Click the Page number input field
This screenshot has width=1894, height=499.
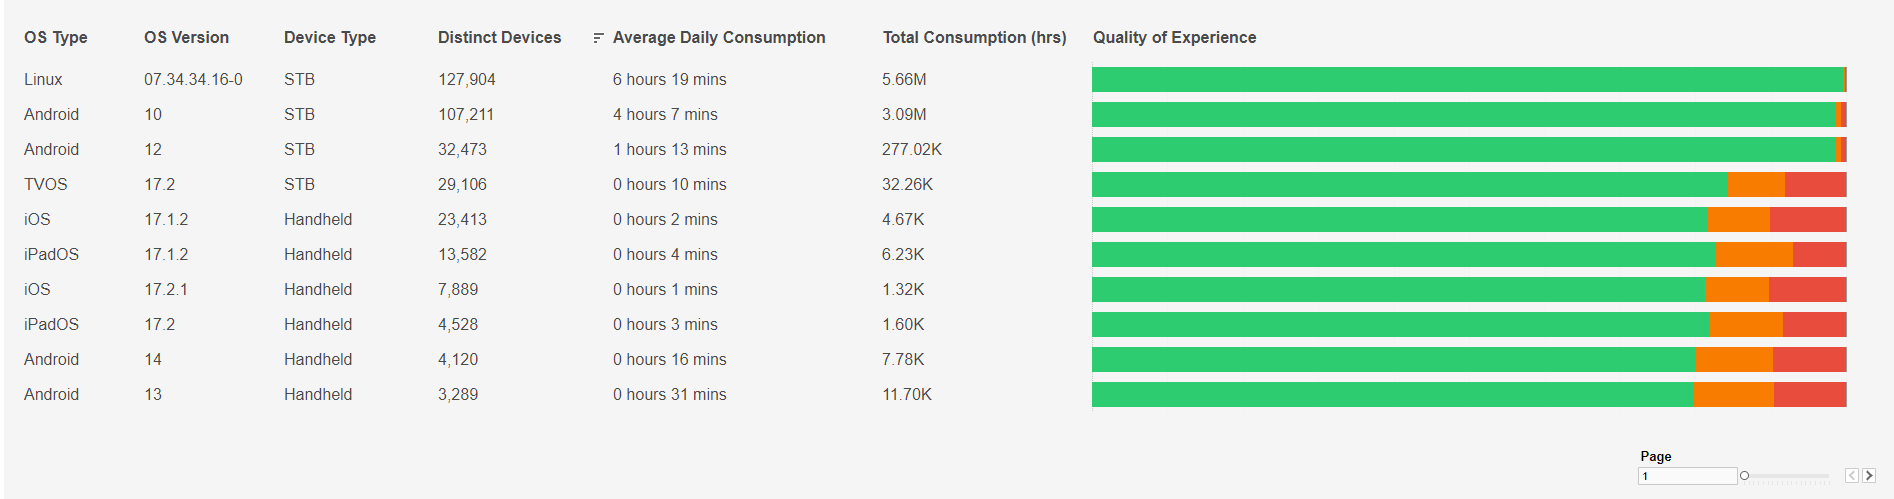click(x=1687, y=476)
